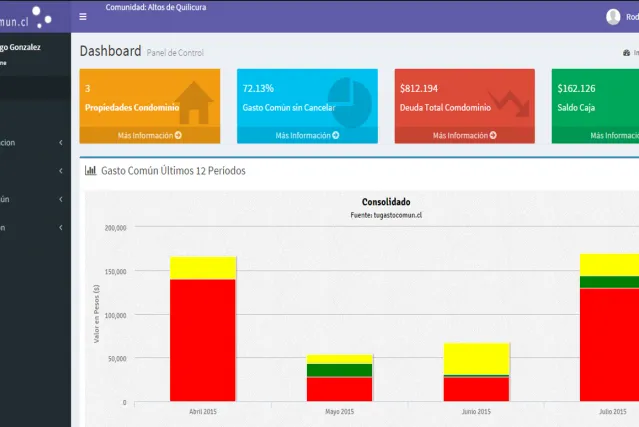The width and height of the screenshot is (639, 427).
Task: Expand the sidebar item ending in 'cion'
Action: (x=35, y=143)
